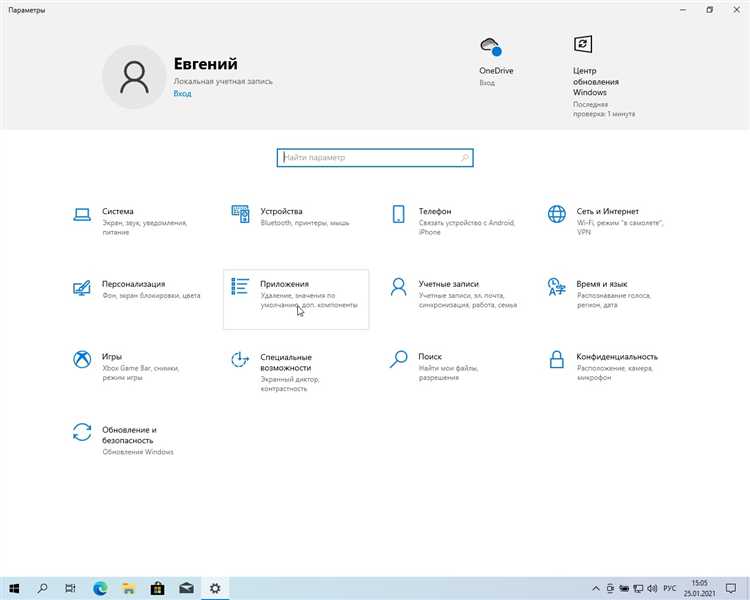
Task: Launch Microsoft Edge from the taskbar
Action: coord(100,588)
